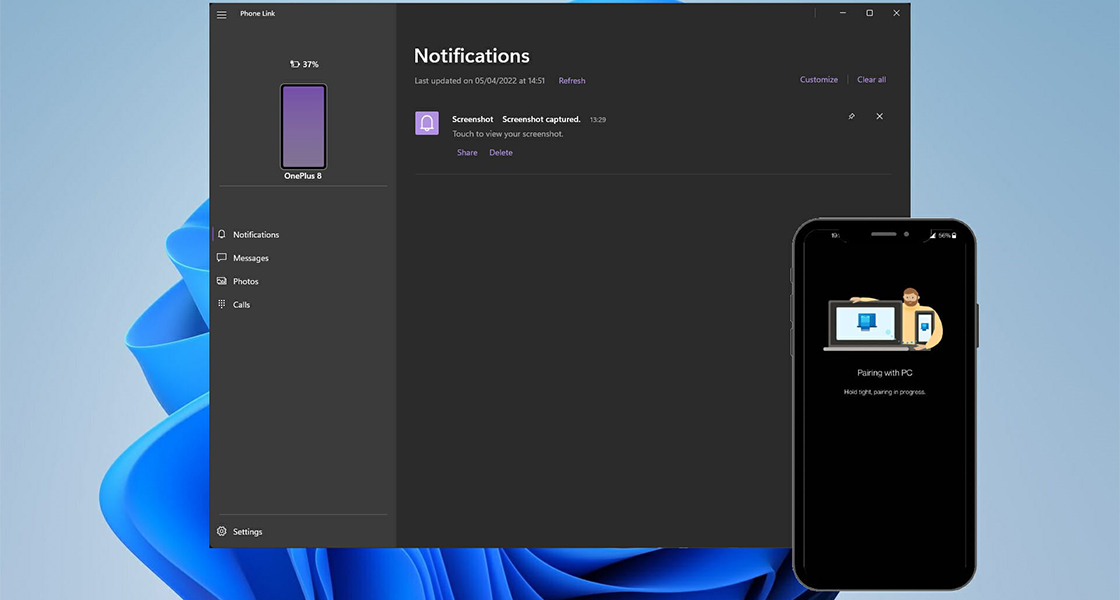Click the phone battery 37% indicator
Screen dimensions: 1120x600
(x=304, y=64)
